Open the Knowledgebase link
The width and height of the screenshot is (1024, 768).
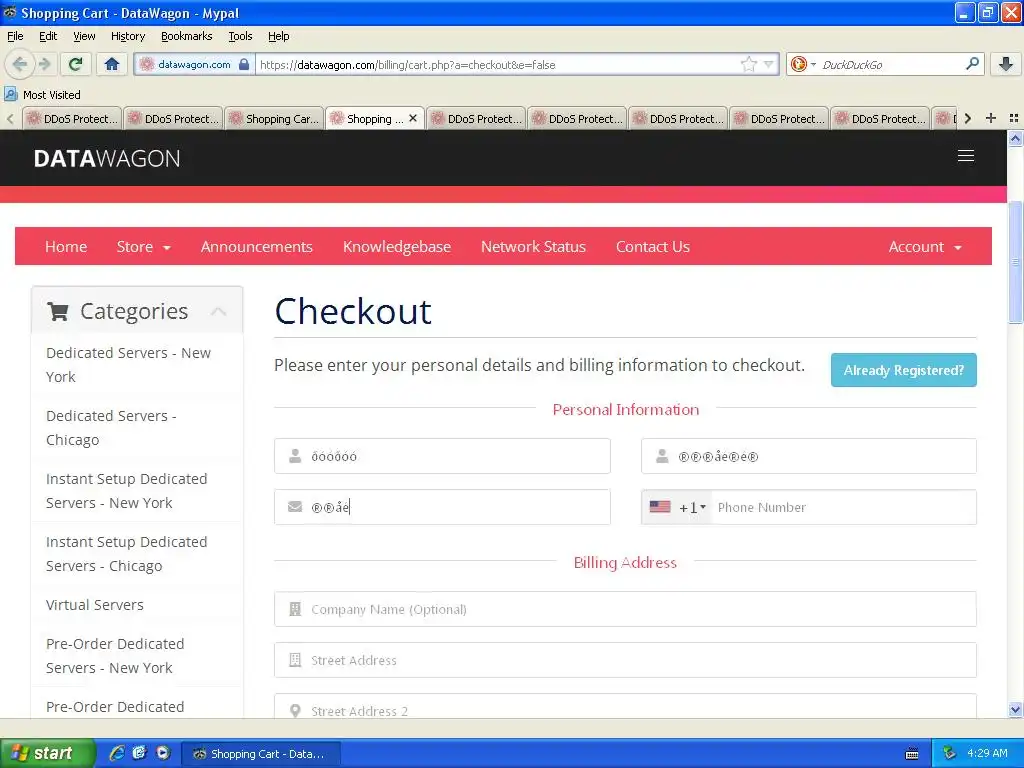point(397,247)
